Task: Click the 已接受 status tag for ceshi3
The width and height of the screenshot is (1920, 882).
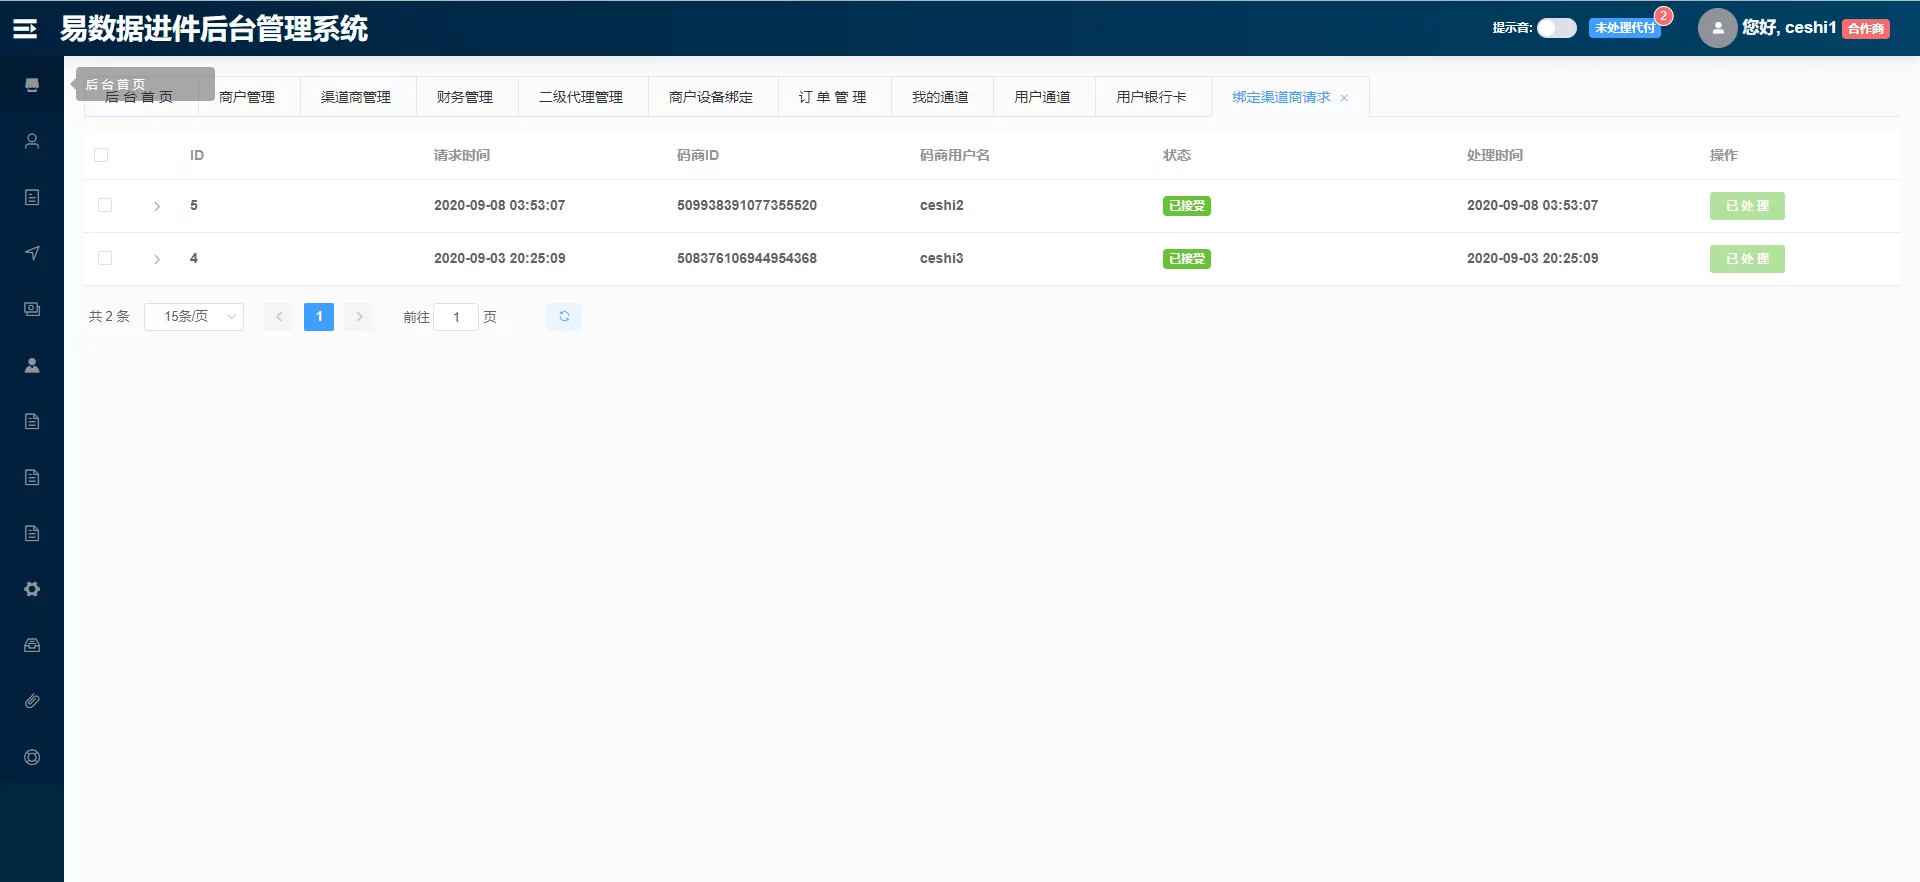Action: coord(1187,259)
